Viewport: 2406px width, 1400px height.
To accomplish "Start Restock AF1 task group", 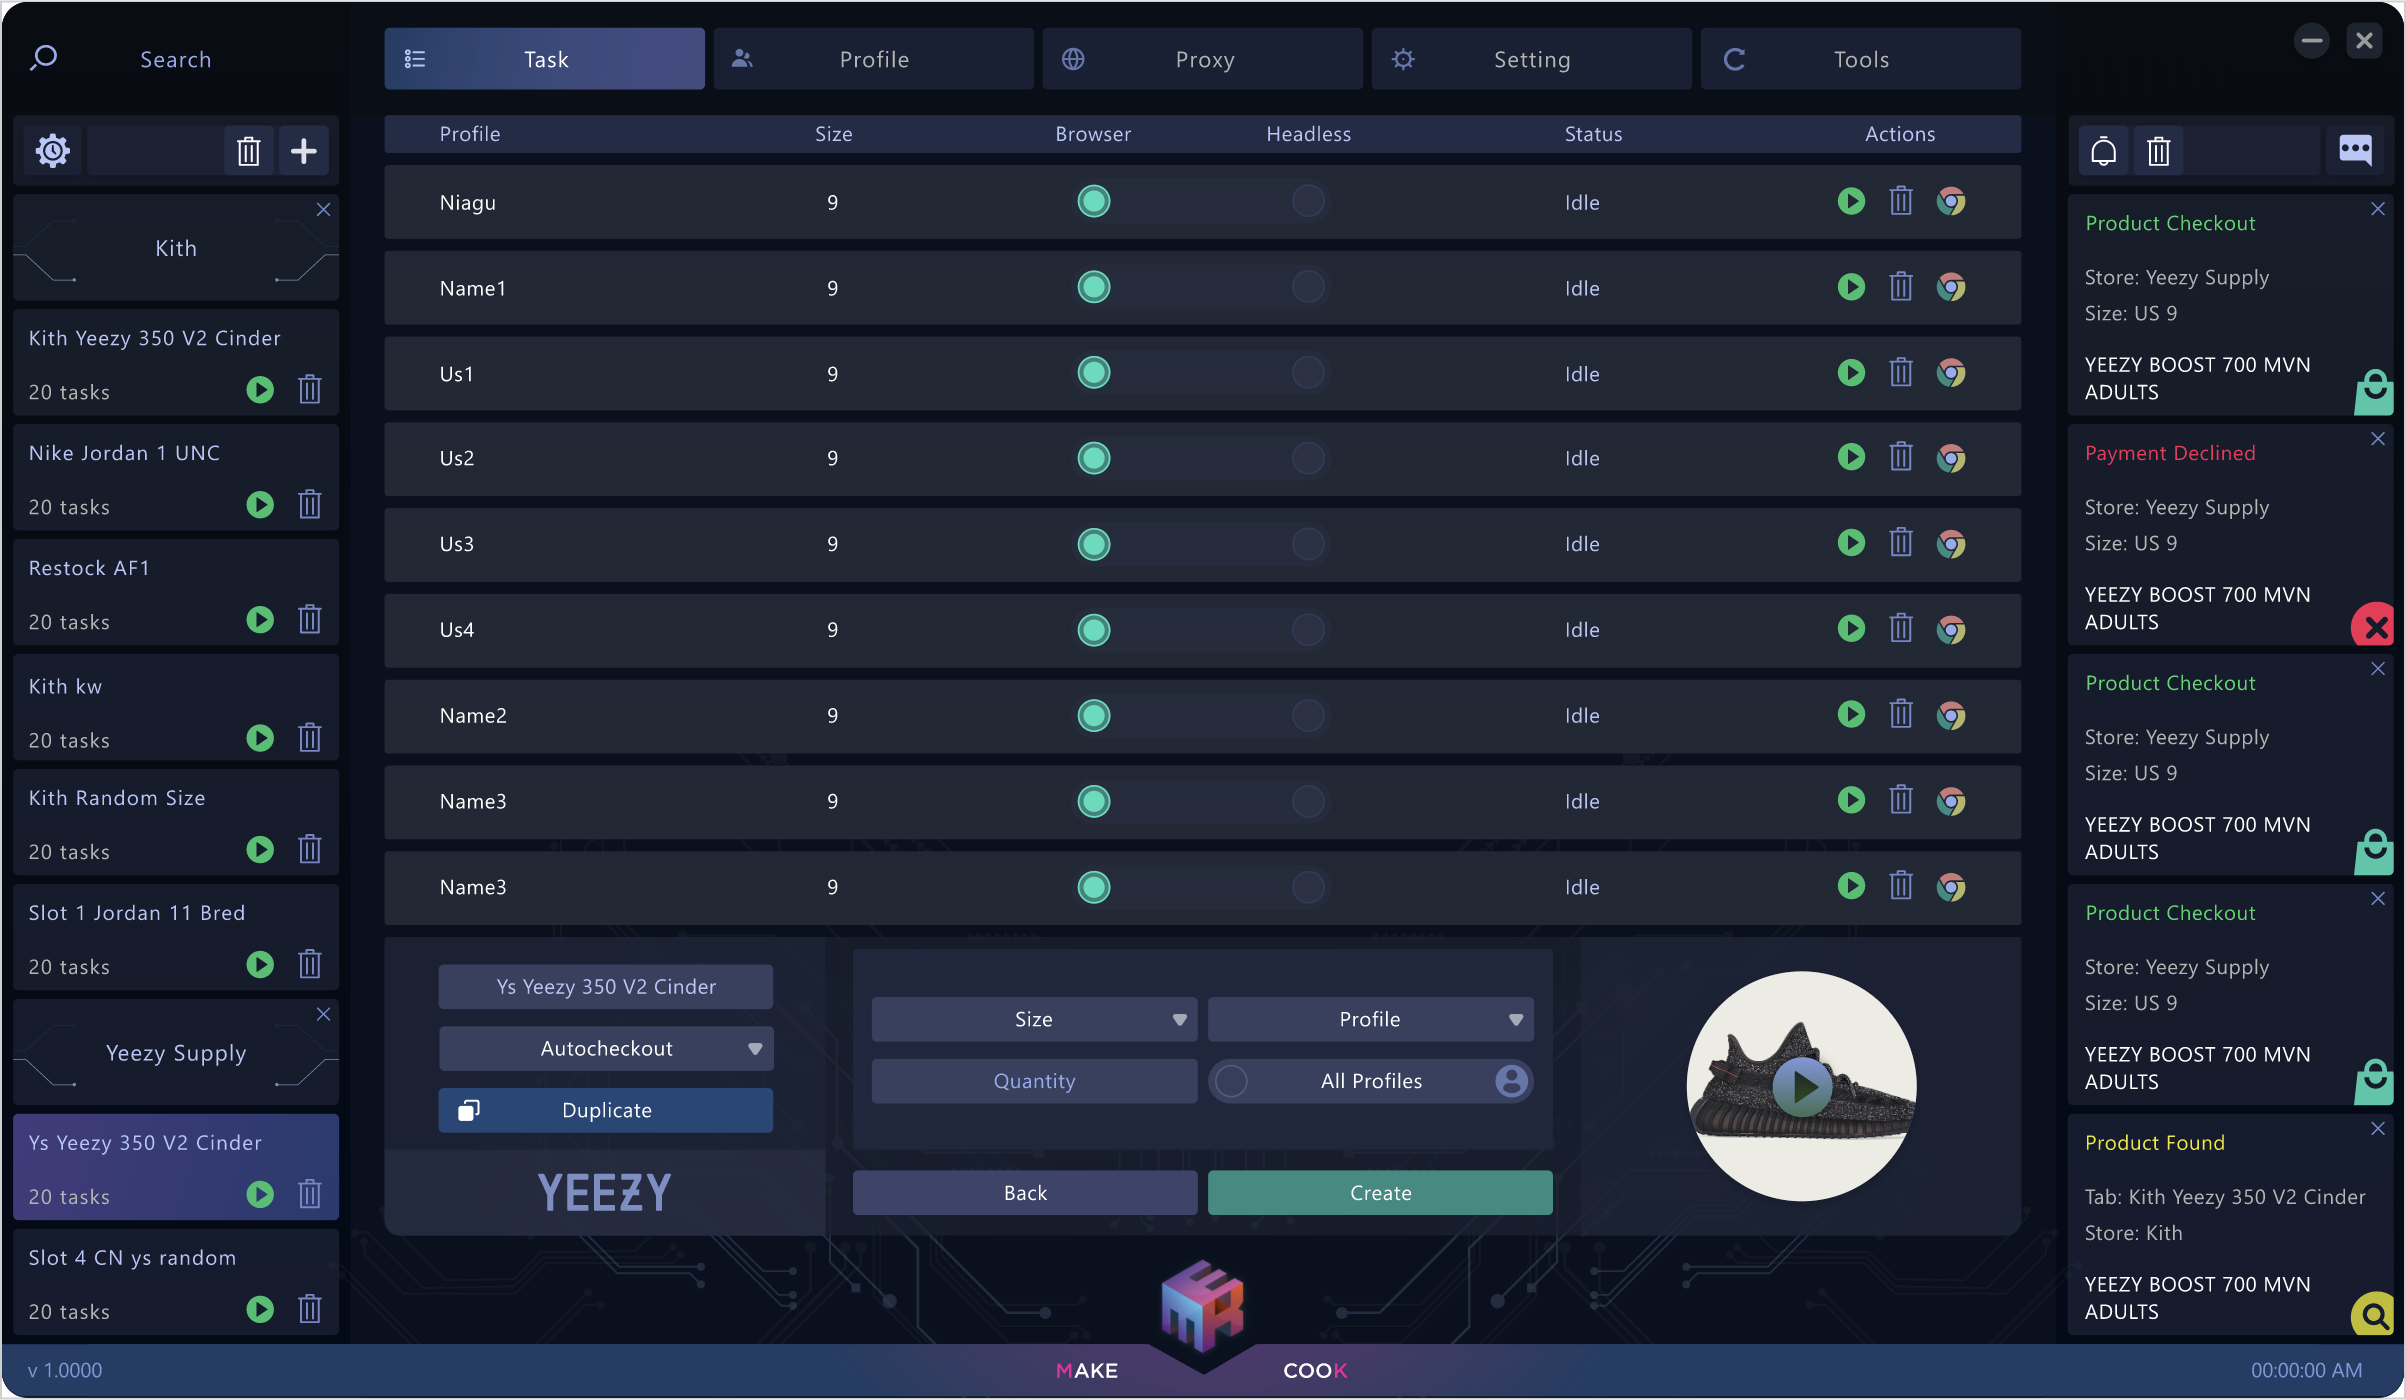I will [260, 619].
